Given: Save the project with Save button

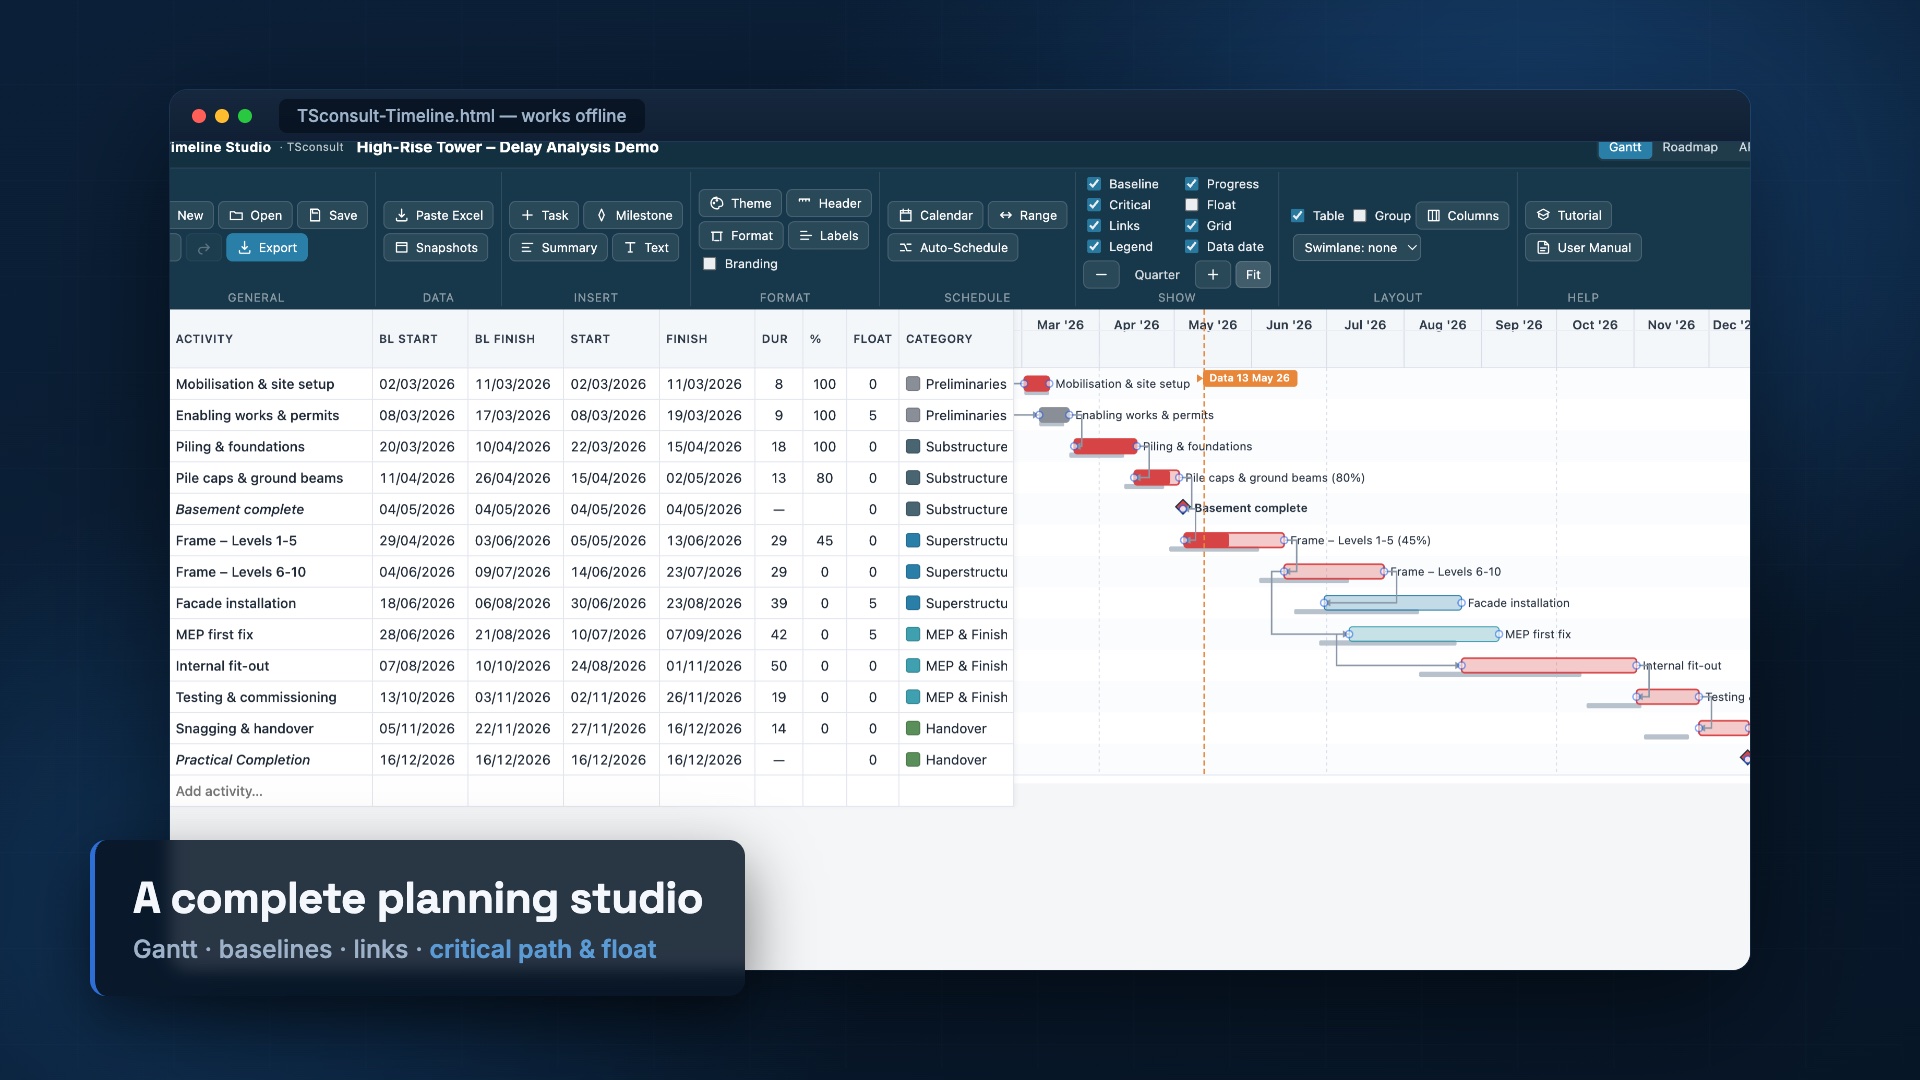Looking at the screenshot, I should coord(332,215).
